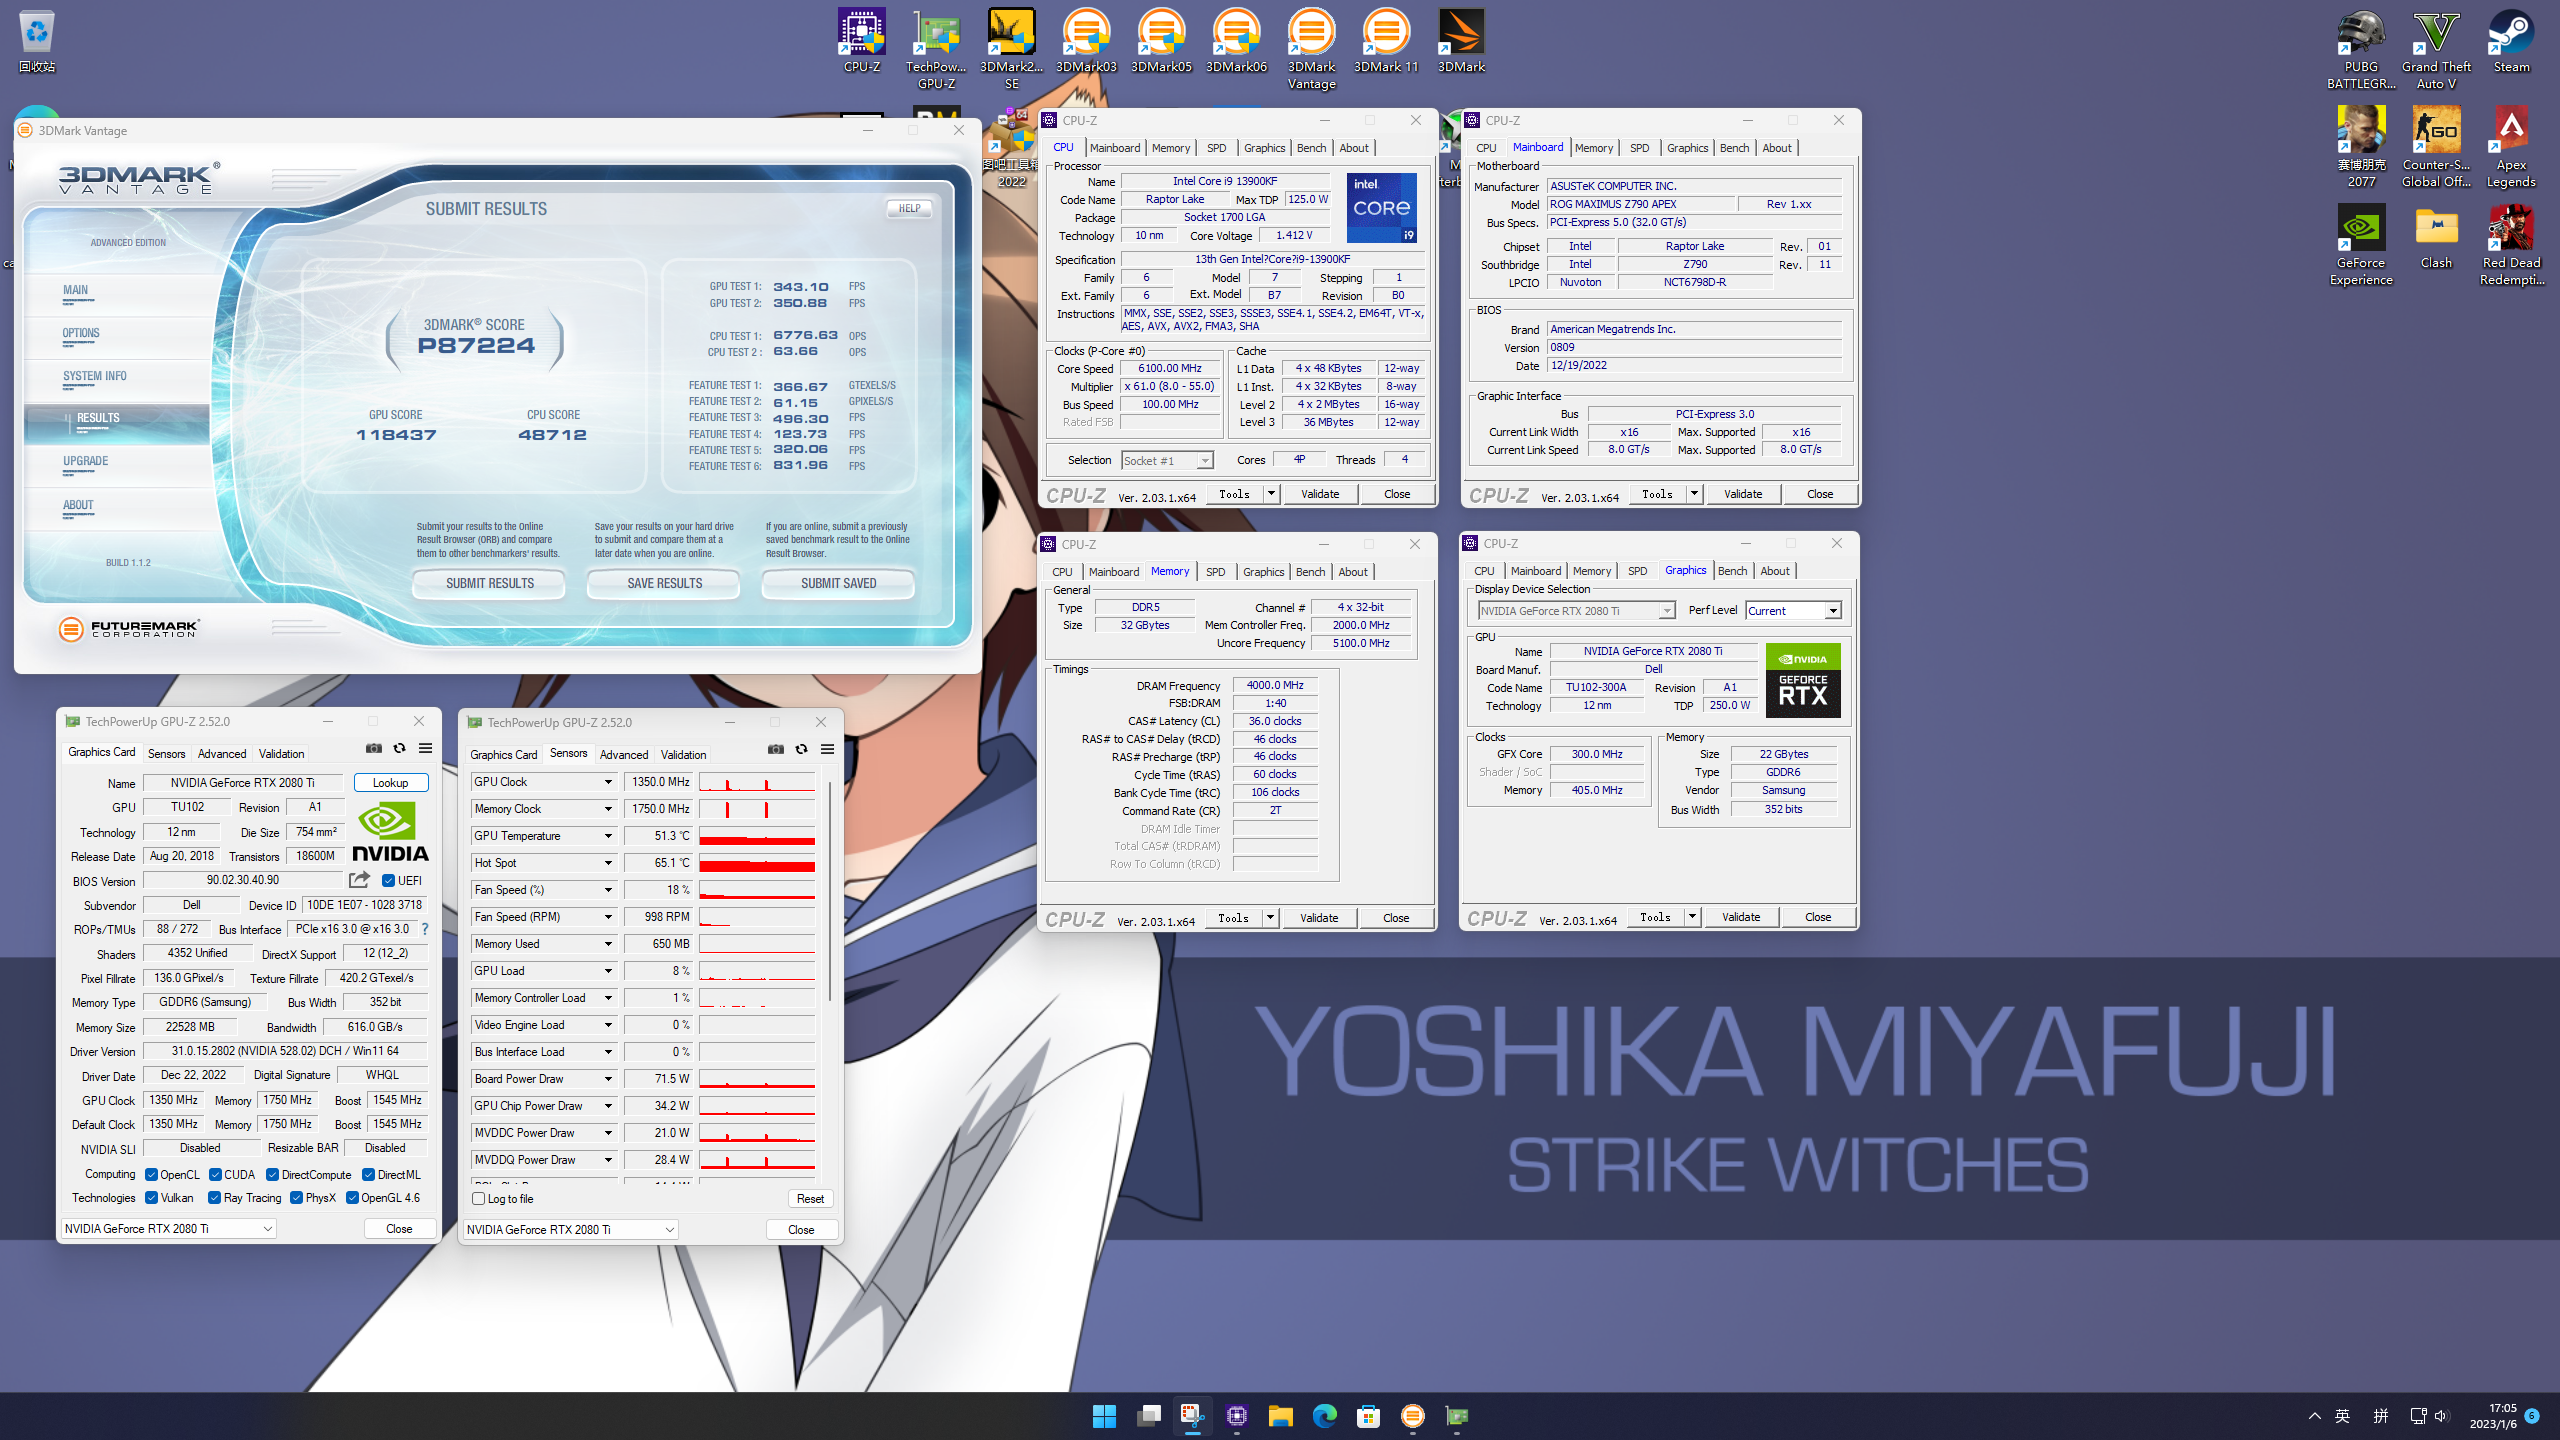Click Bus Interface question mark in GPU-Z
Viewport: 2560px width, 1440px height.
click(425, 929)
